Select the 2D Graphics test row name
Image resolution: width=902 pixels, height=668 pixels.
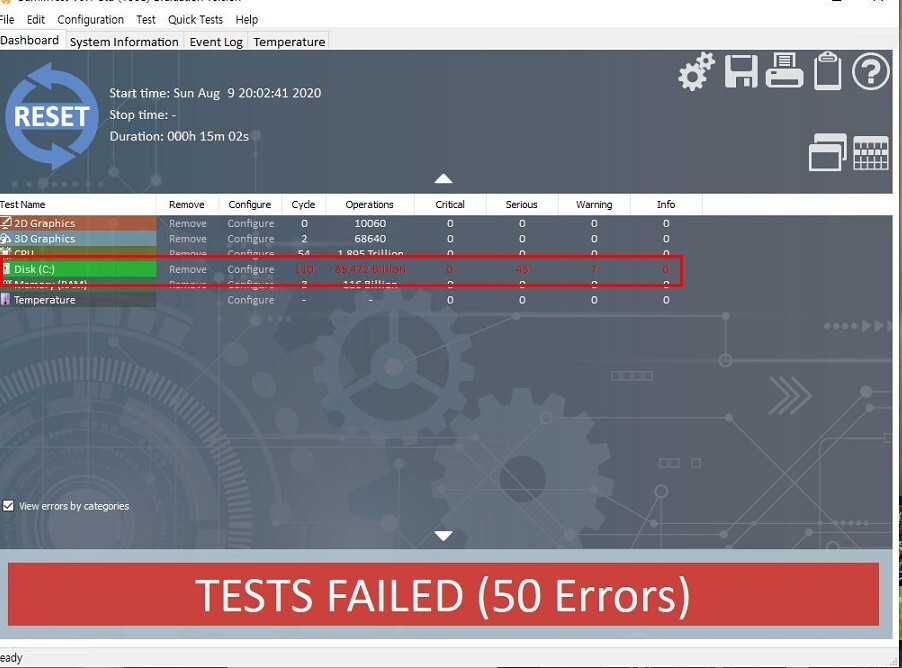pyautogui.click(x=45, y=223)
